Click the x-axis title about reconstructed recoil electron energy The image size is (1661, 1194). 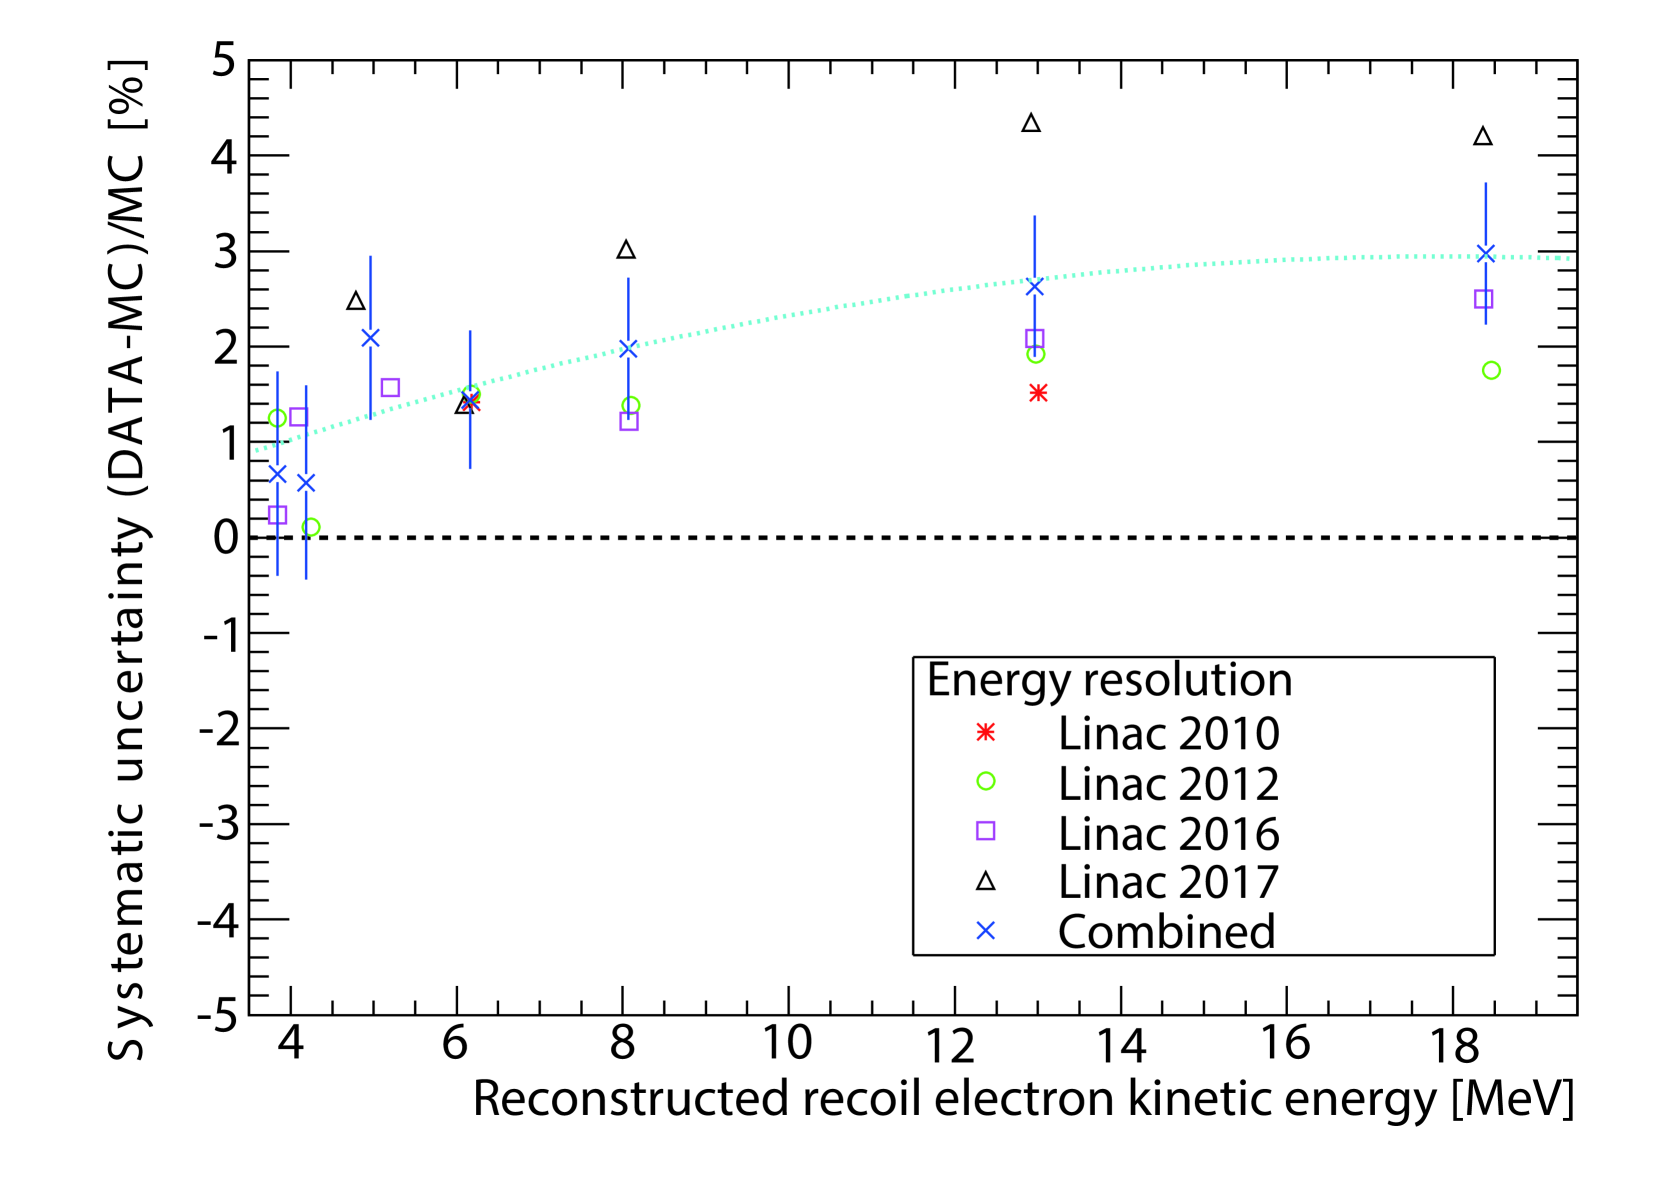1022,1099
